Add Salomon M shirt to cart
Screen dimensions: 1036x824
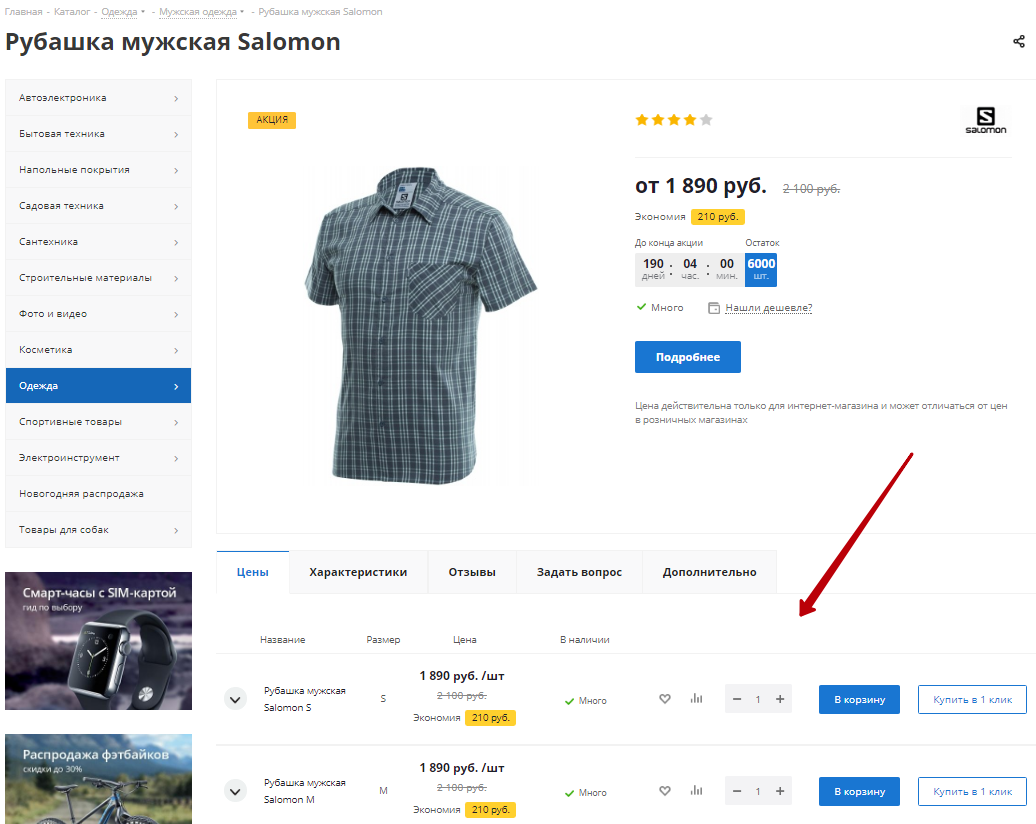pyautogui.click(x=859, y=792)
